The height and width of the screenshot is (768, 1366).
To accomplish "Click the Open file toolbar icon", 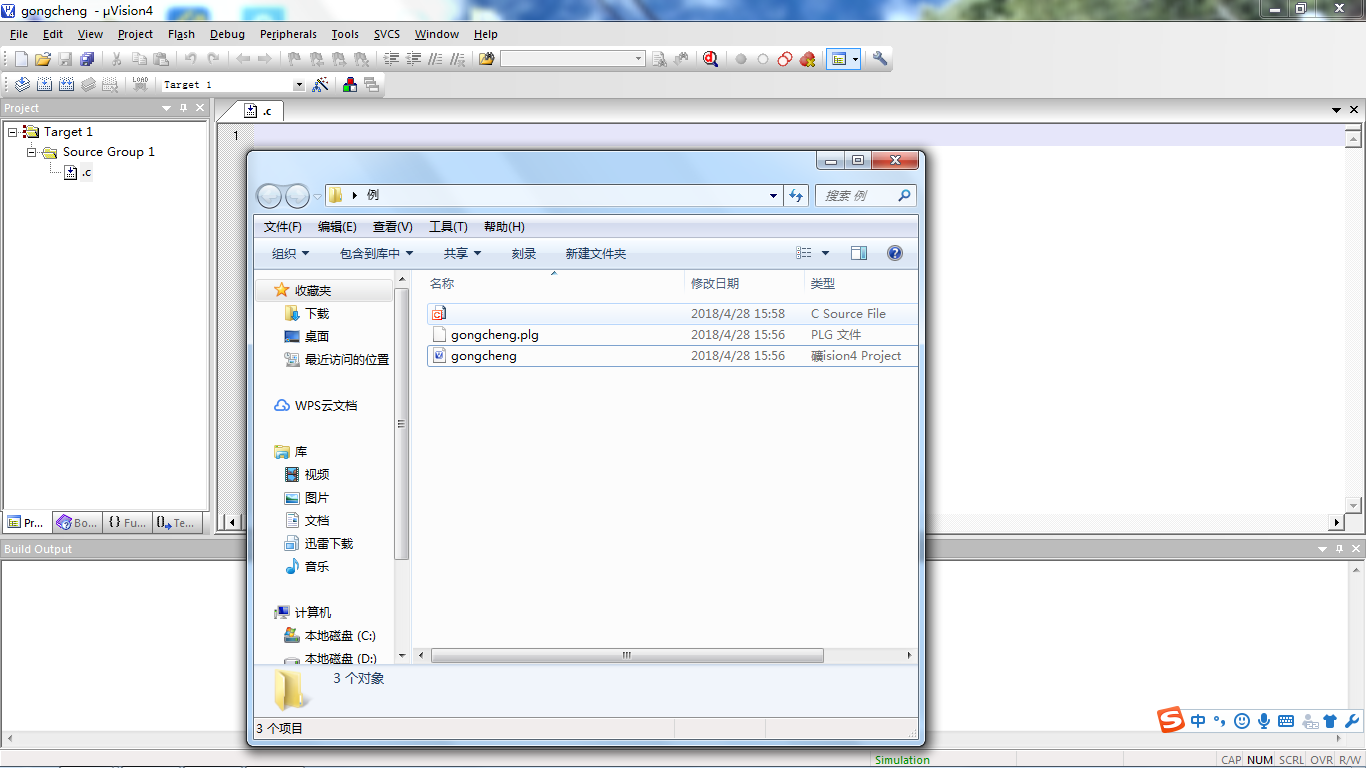I will click(x=43, y=59).
